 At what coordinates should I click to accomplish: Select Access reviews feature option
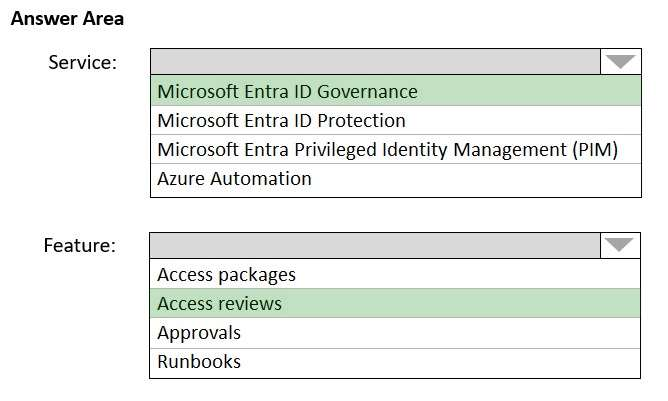219,303
